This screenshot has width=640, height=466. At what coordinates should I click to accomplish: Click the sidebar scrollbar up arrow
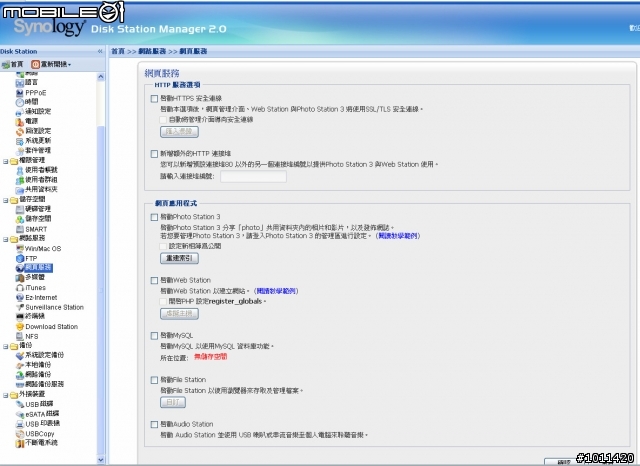pos(101,77)
